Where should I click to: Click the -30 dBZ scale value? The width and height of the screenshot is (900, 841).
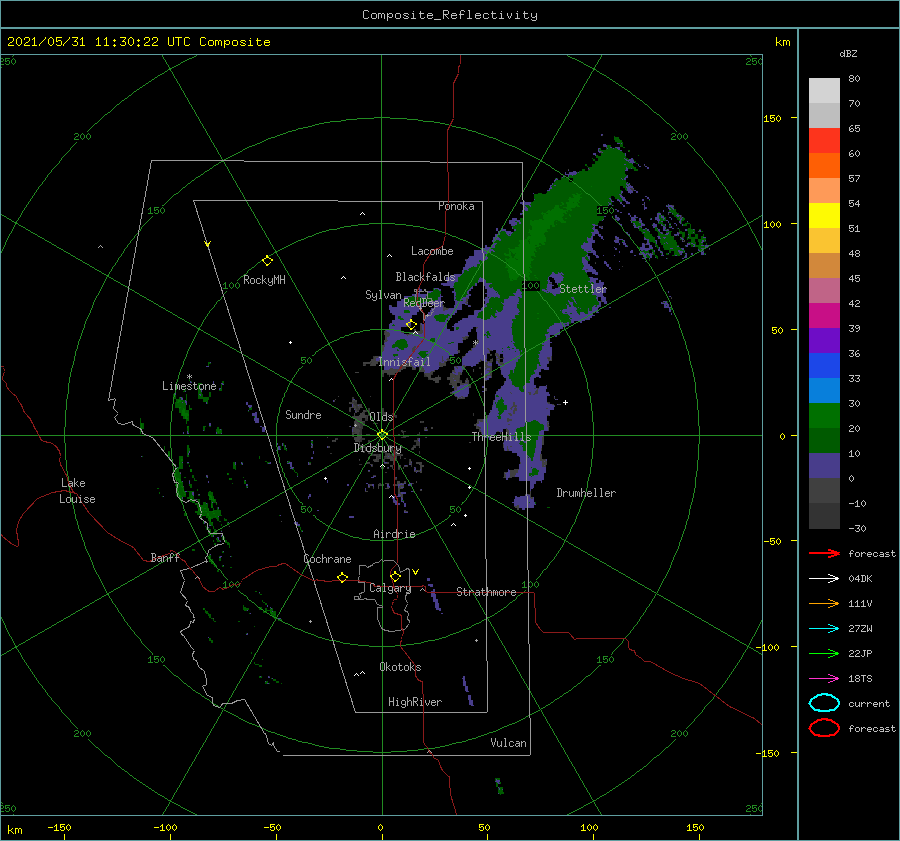click(x=857, y=528)
